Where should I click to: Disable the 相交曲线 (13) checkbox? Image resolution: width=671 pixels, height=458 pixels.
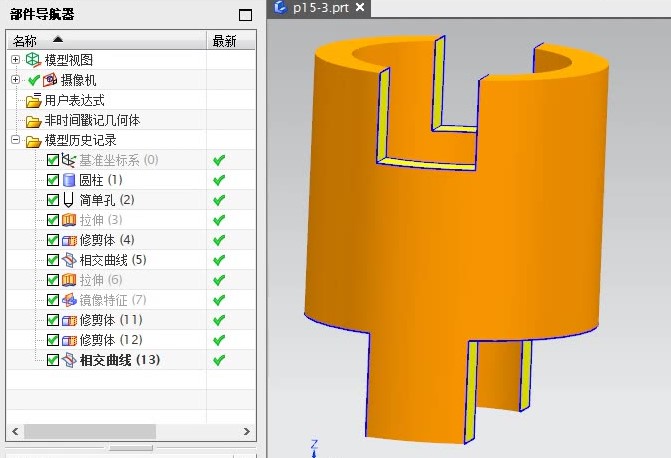coord(53,360)
